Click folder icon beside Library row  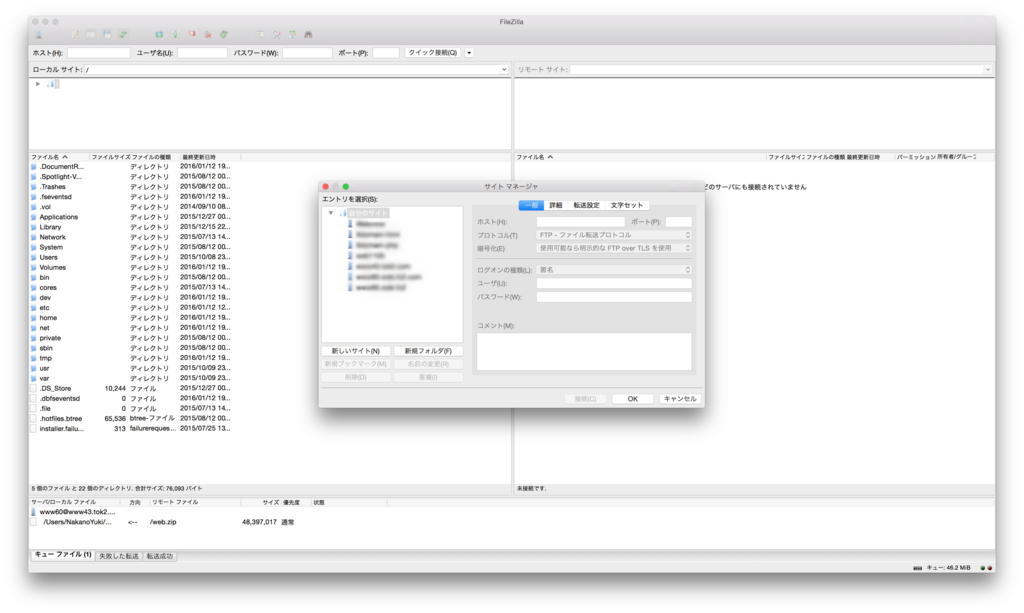pos(34,227)
